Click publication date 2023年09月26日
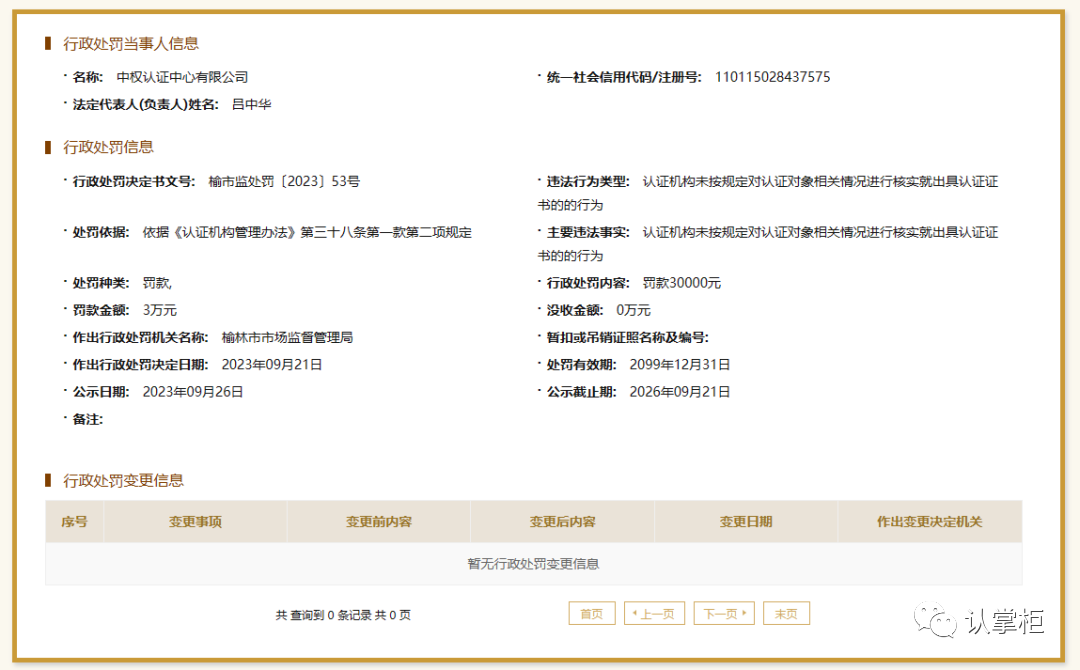The width and height of the screenshot is (1080, 670). (193, 392)
